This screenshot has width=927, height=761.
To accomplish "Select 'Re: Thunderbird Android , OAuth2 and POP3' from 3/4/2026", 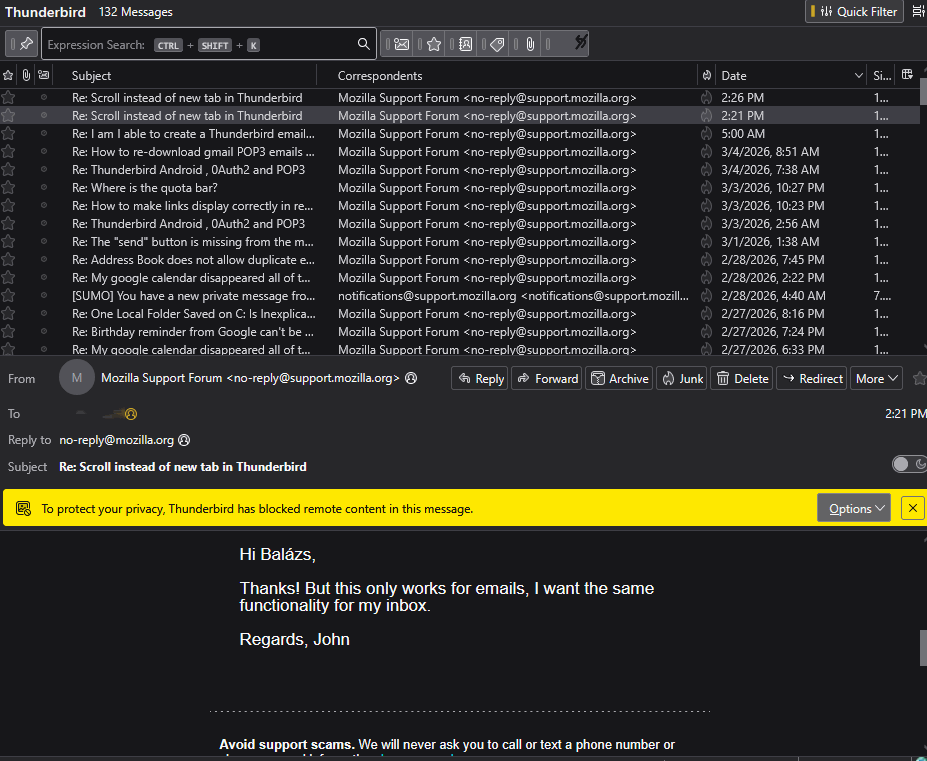I will [x=461, y=170].
